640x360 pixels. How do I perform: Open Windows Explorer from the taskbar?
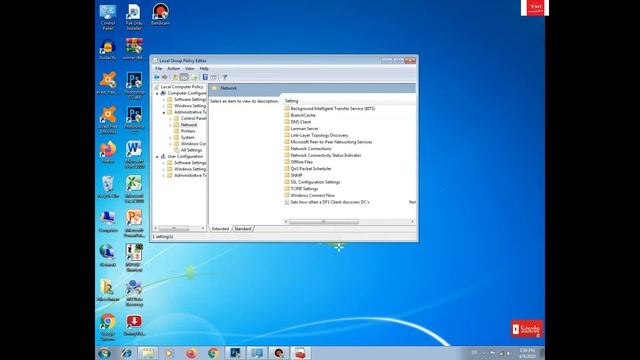pos(148,353)
